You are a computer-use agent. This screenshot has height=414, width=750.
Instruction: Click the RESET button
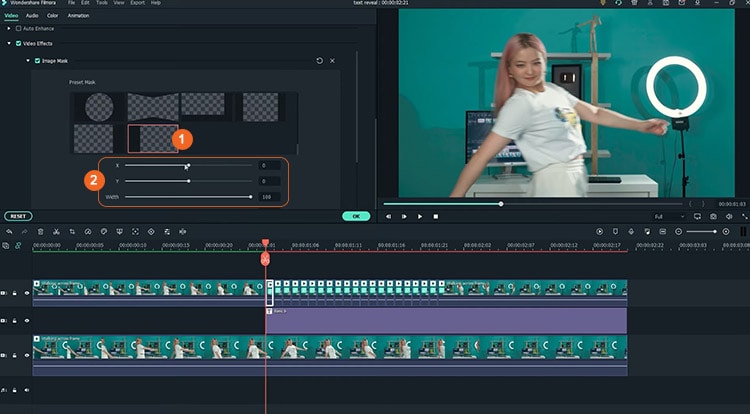click(17, 216)
